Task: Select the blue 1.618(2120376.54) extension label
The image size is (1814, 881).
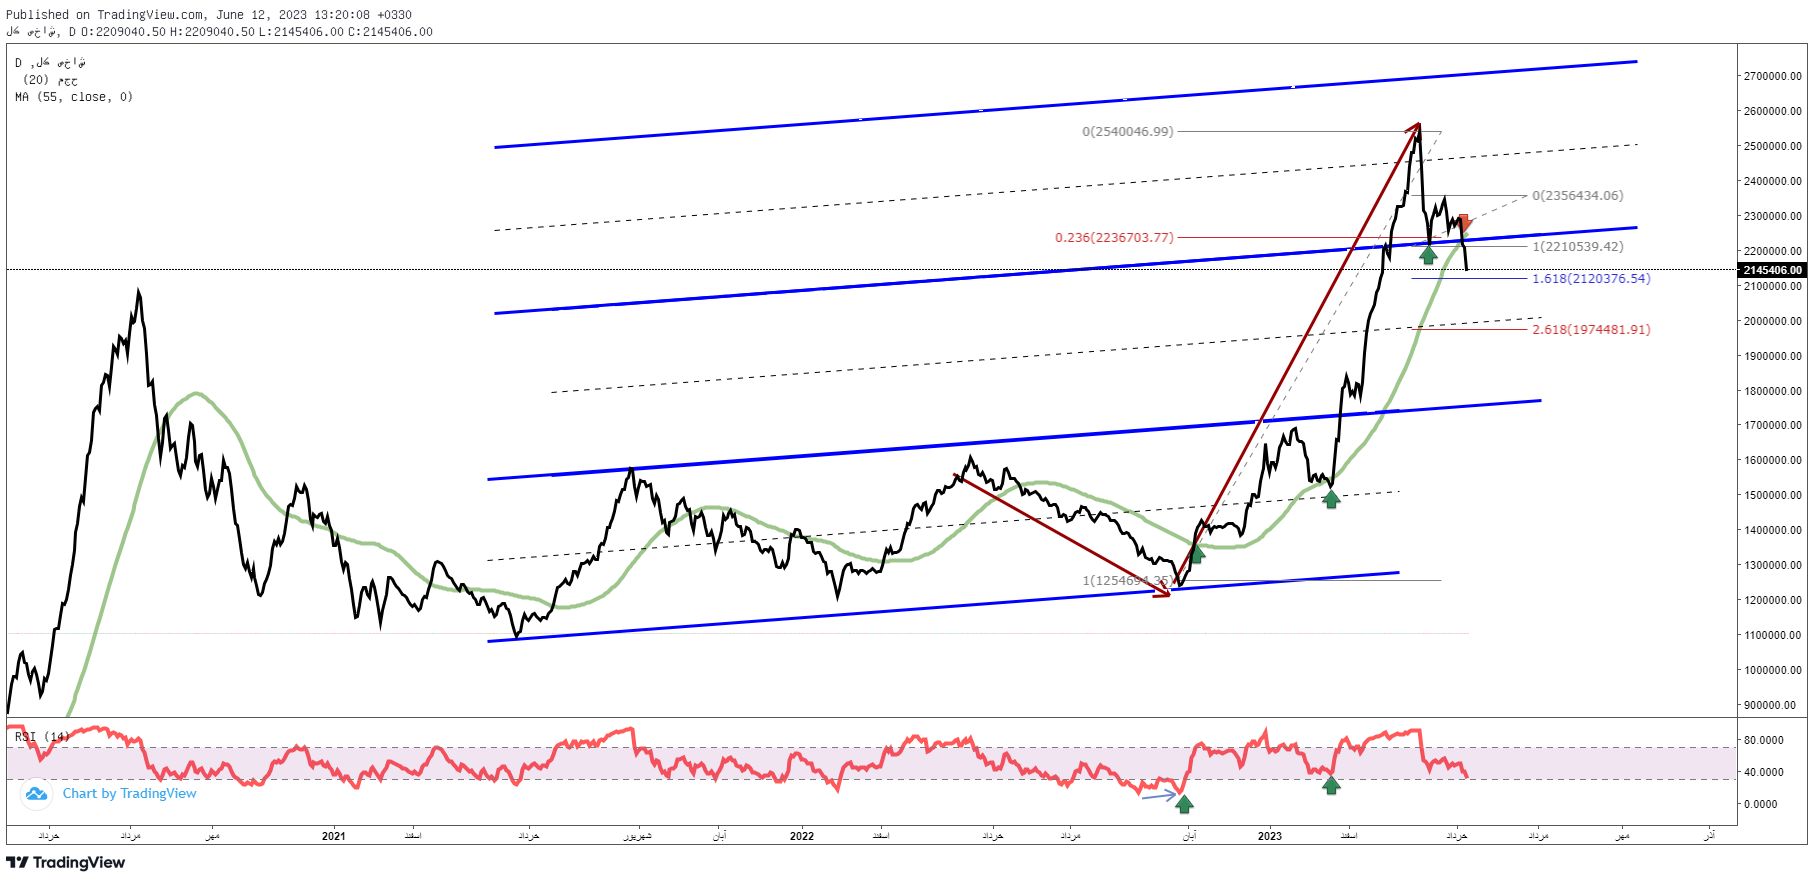Action: tap(1591, 278)
